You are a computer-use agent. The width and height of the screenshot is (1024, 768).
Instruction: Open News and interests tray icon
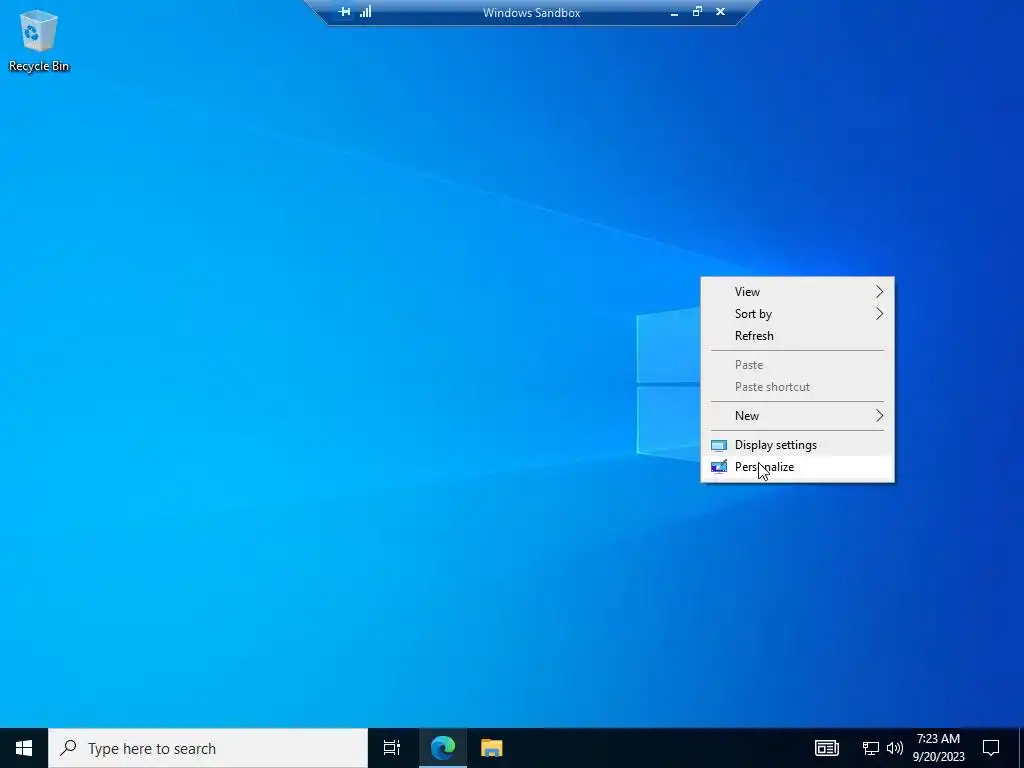coord(826,748)
